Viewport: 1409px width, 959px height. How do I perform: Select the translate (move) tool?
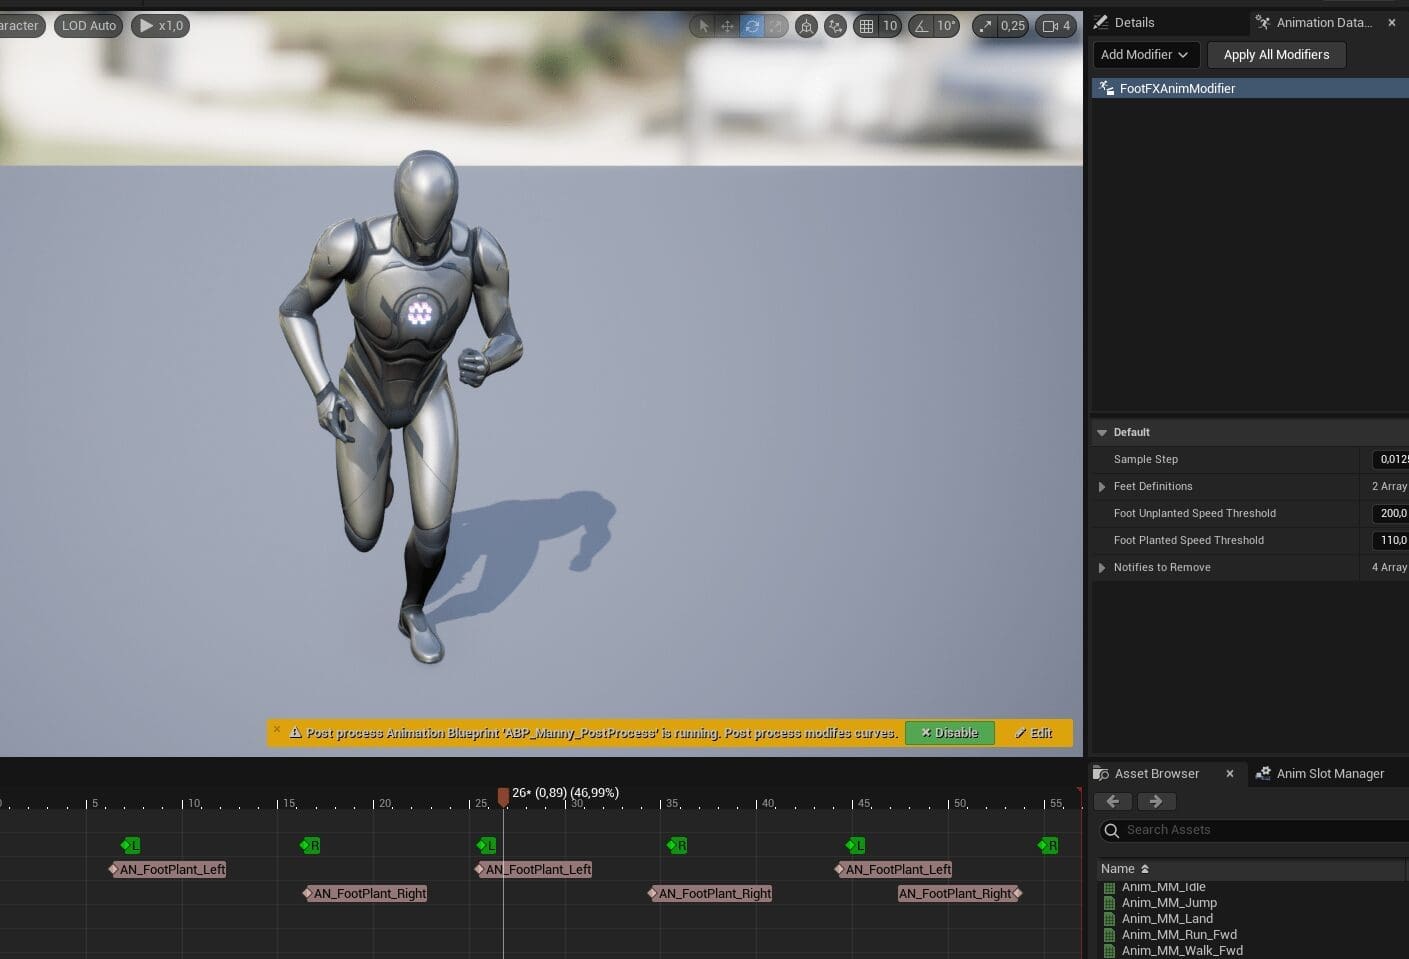pyautogui.click(x=728, y=26)
